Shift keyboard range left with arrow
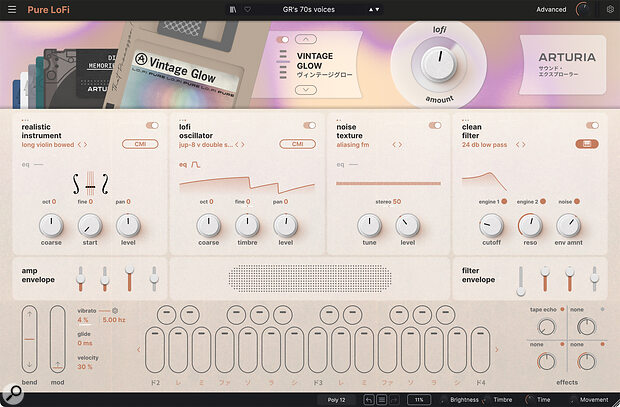 point(138,350)
